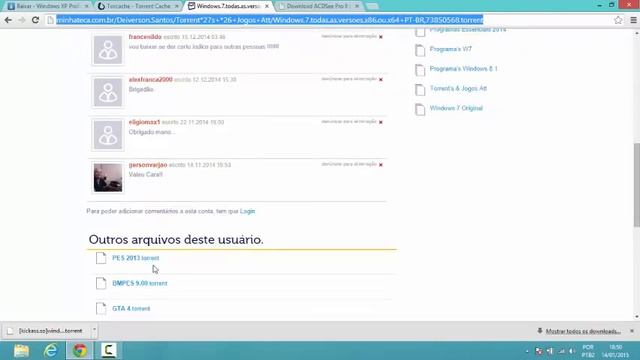This screenshot has width=640, height=360.
Task: Close the Torcache Torrent Cache tab
Action: tap(177, 6)
